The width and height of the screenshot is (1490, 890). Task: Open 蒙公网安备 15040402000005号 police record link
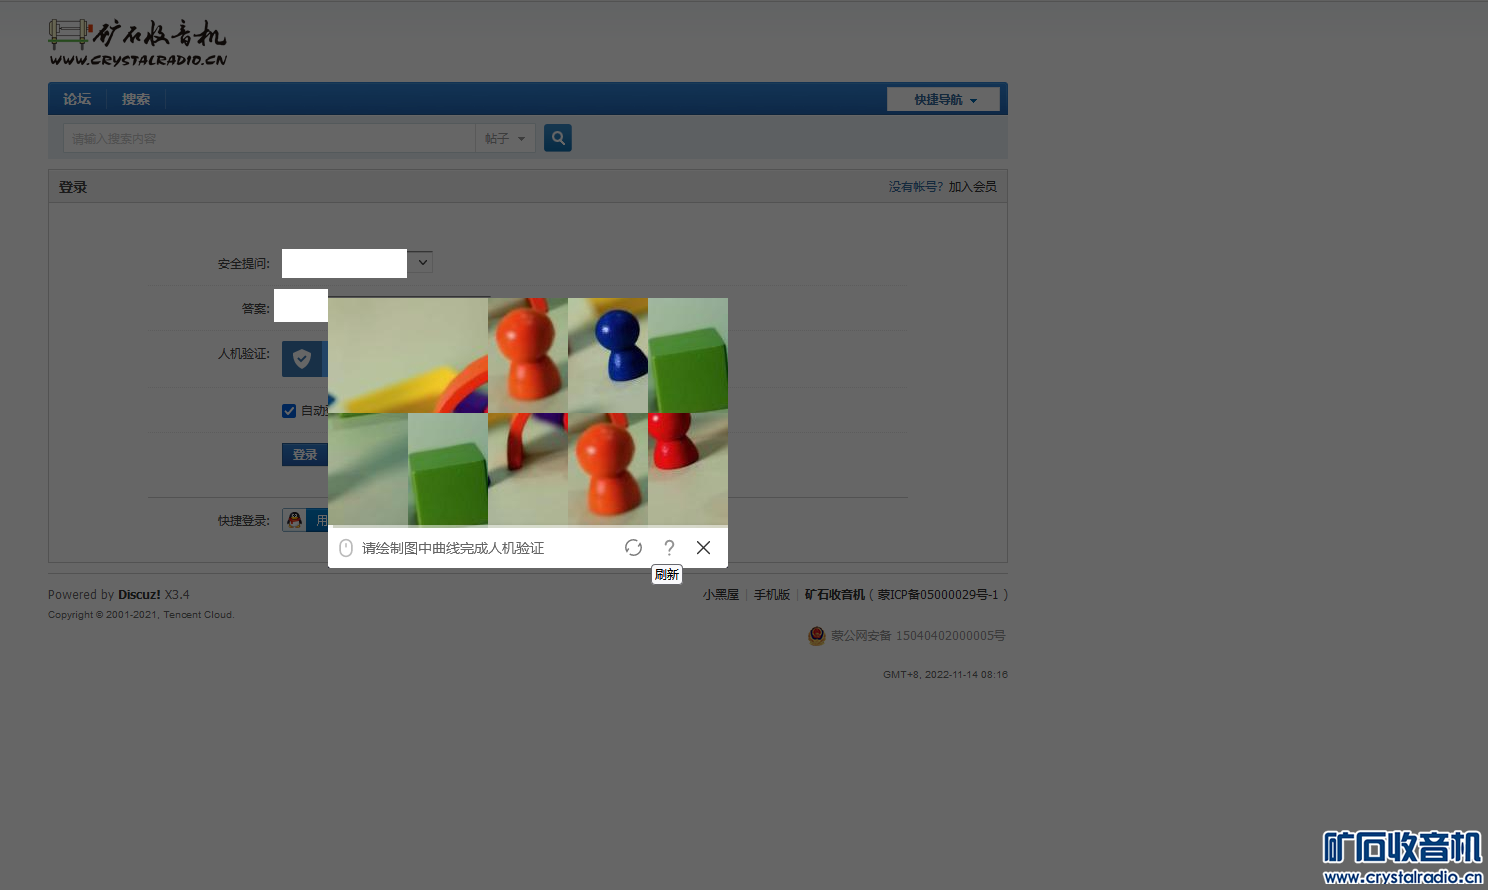point(918,636)
